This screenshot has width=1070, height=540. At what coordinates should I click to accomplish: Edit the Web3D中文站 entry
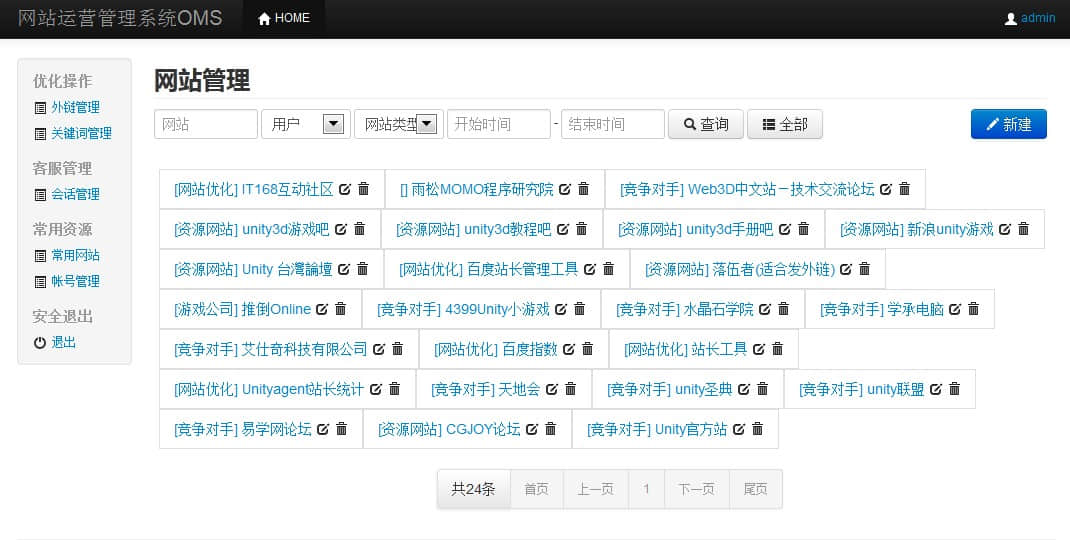[885, 189]
